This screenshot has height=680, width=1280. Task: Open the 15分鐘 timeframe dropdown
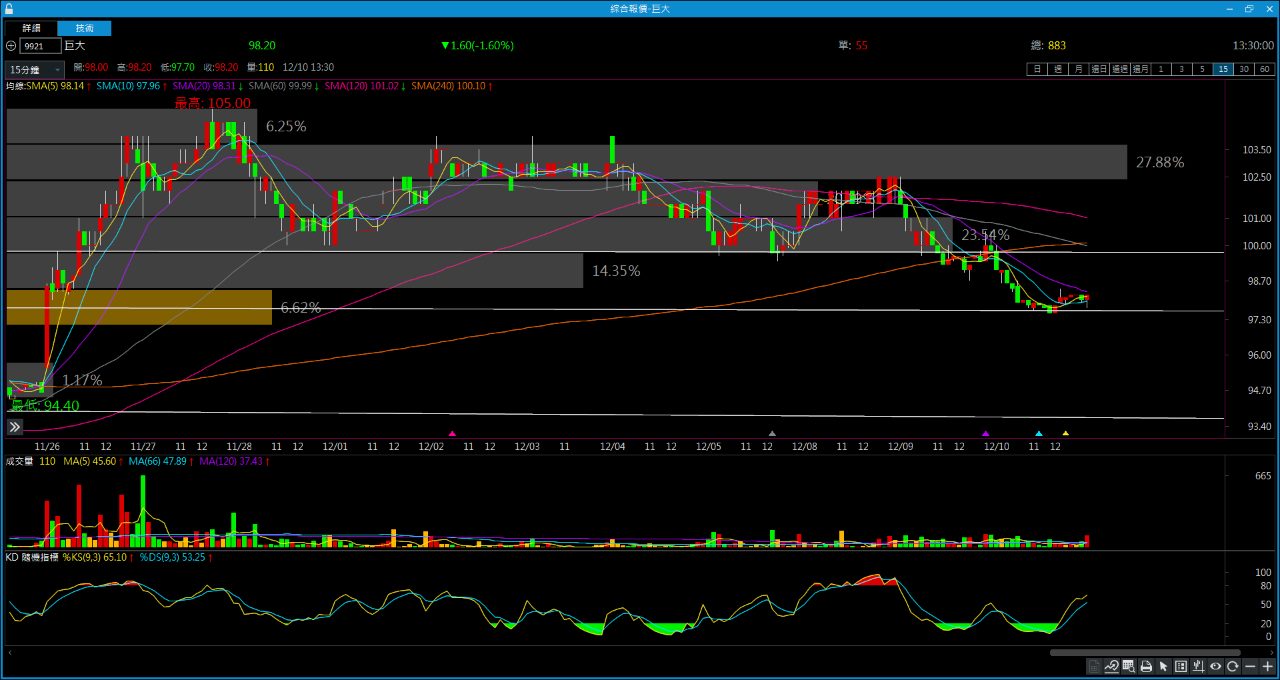point(34,69)
